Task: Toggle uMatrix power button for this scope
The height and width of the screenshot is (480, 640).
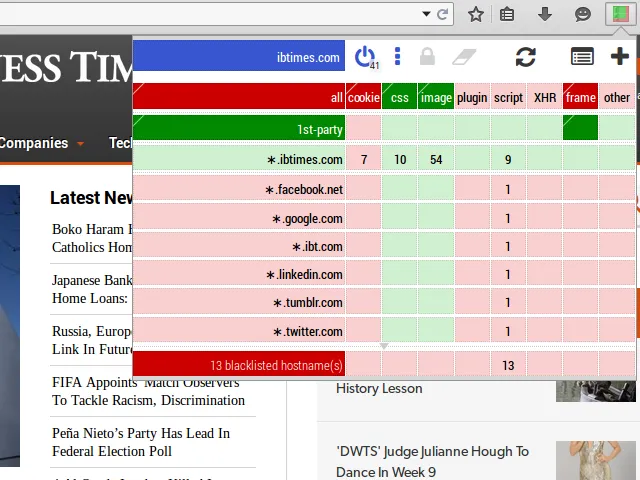Action: click(365, 56)
